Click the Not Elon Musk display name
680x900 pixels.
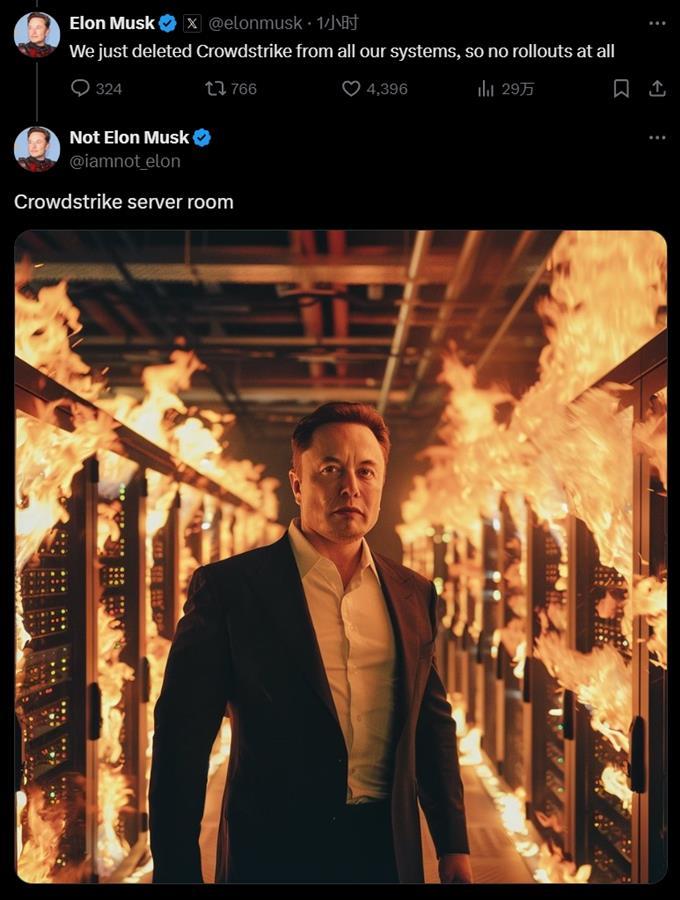pos(129,137)
